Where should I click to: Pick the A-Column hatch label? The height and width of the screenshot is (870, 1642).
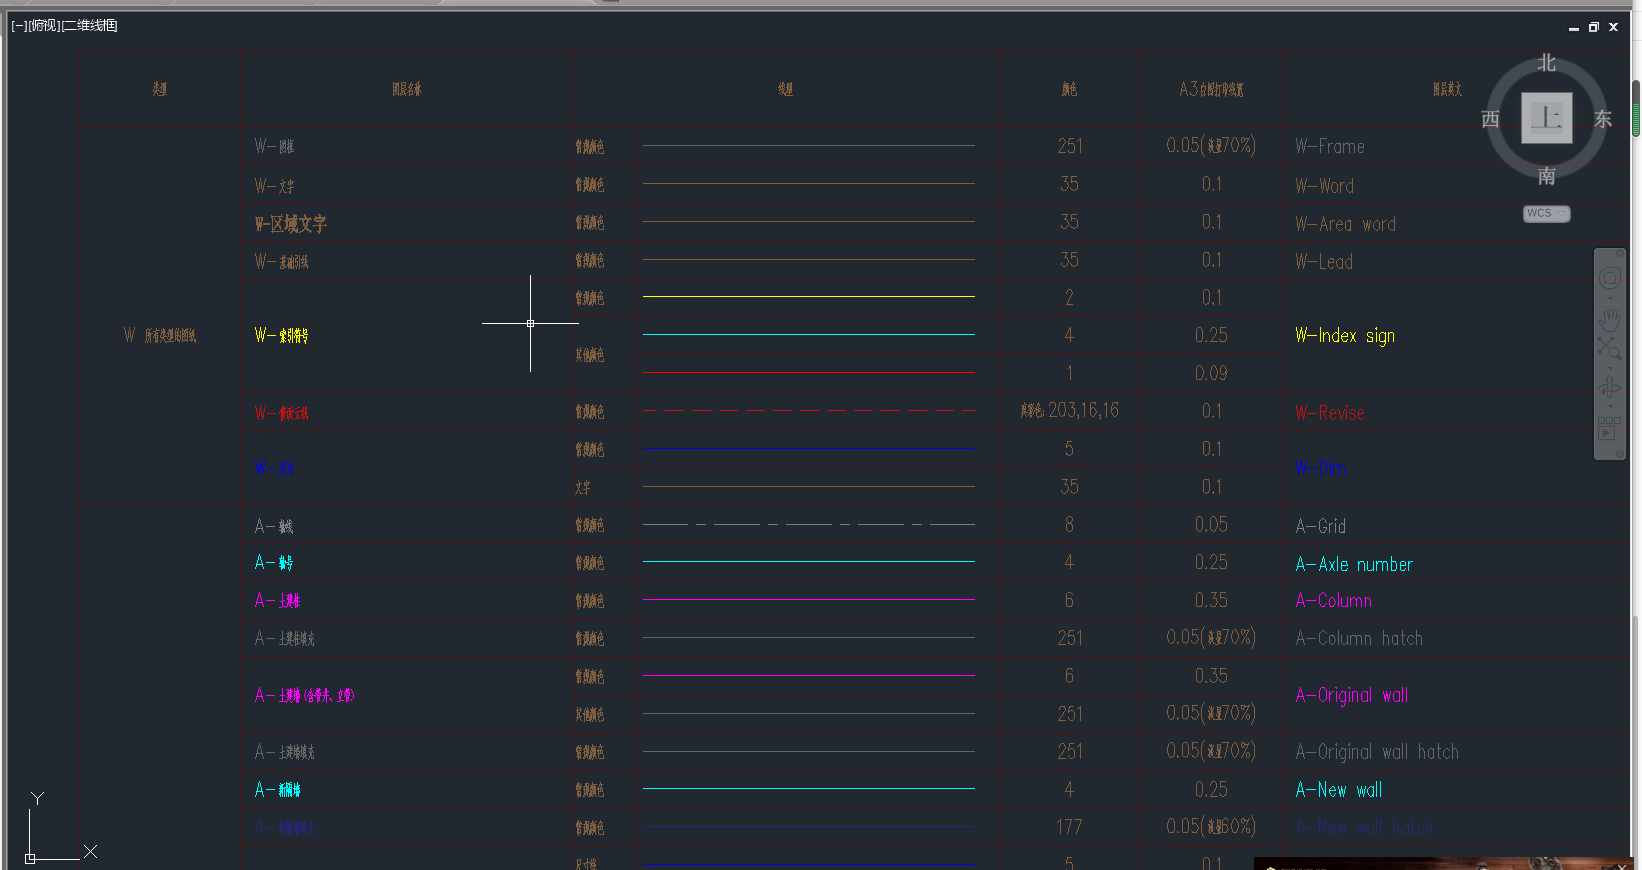[1359, 639]
